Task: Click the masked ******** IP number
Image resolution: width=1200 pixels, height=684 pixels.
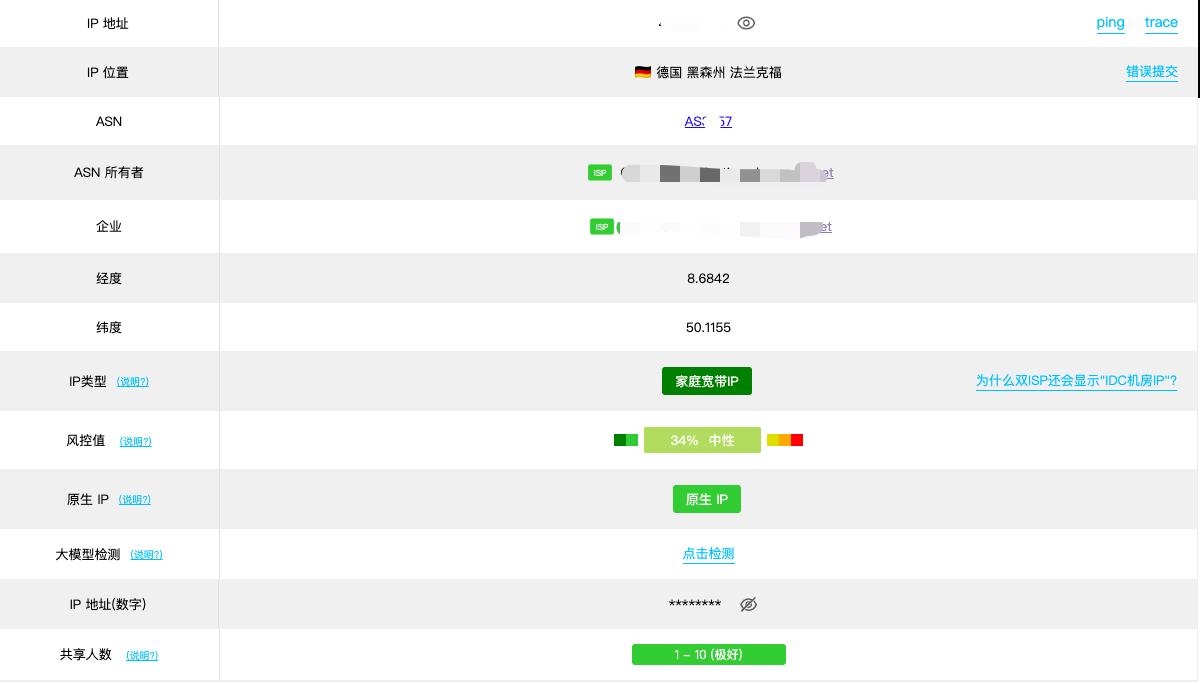Action: click(695, 604)
